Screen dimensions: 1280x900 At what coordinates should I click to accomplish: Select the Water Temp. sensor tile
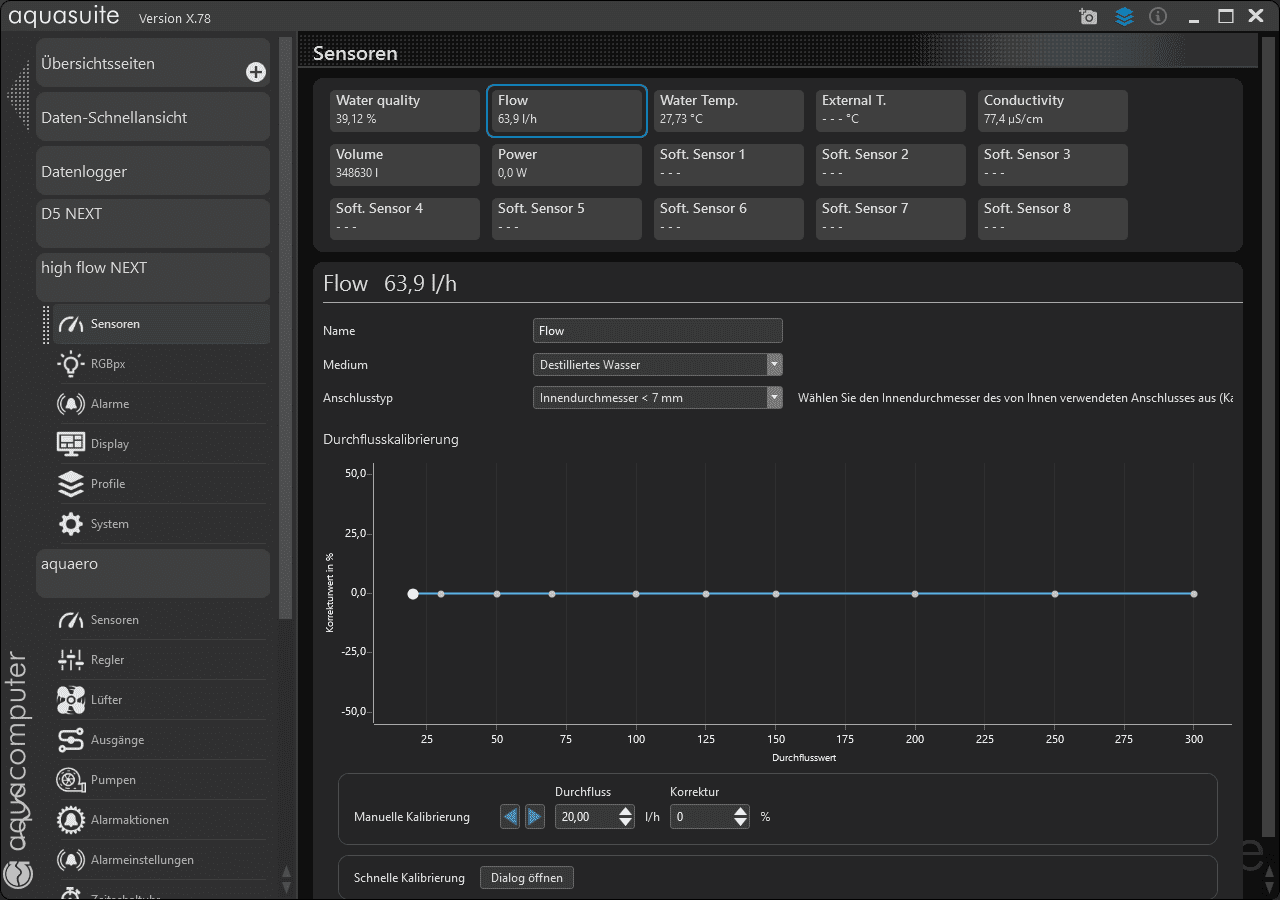click(x=729, y=111)
